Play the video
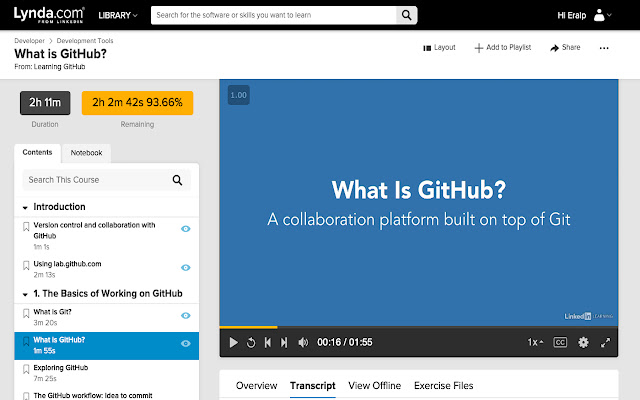The width and height of the screenshot is (640, 400). point(233,342)
